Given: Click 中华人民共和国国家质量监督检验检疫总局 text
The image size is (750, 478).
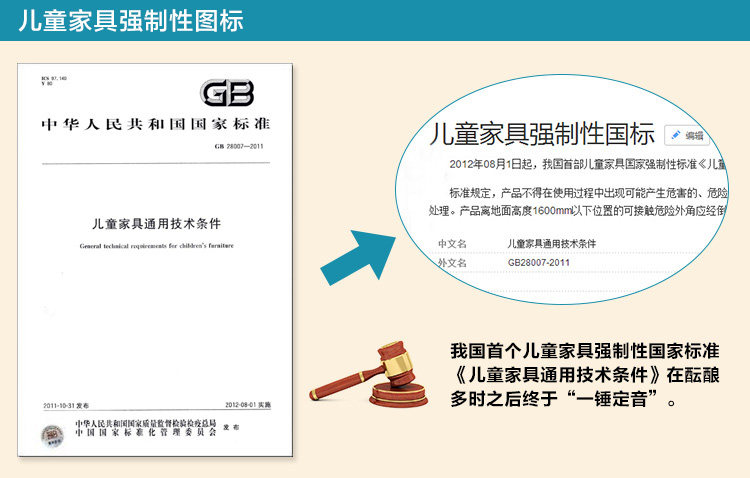Looking at the screenshot, I should point(145,423).
